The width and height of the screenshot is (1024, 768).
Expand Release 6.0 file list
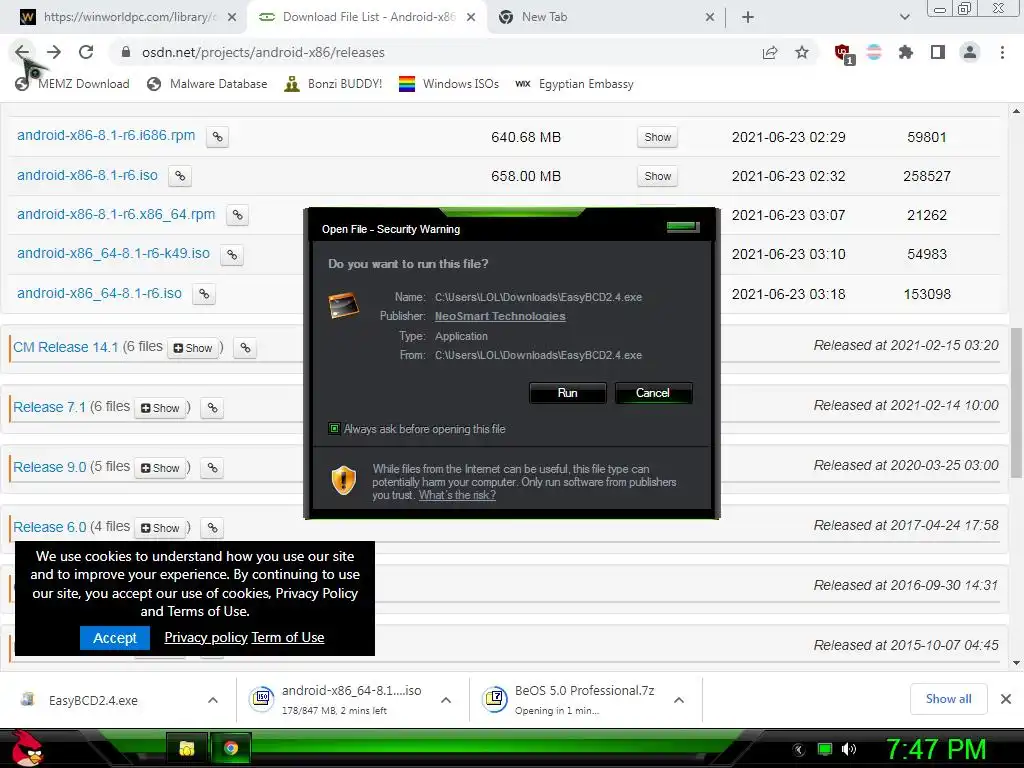tap(160, 528)
